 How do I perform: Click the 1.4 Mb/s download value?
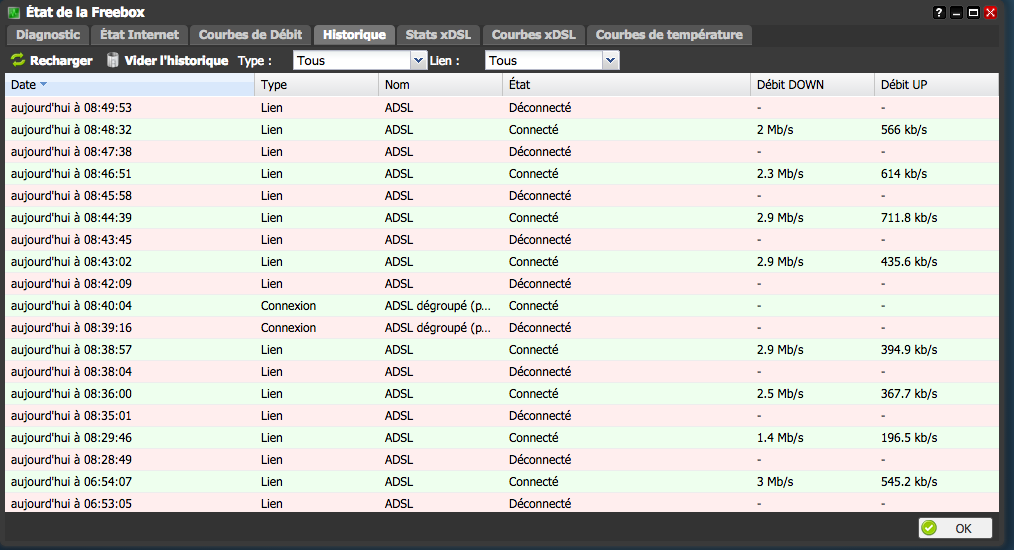(780, 437)
